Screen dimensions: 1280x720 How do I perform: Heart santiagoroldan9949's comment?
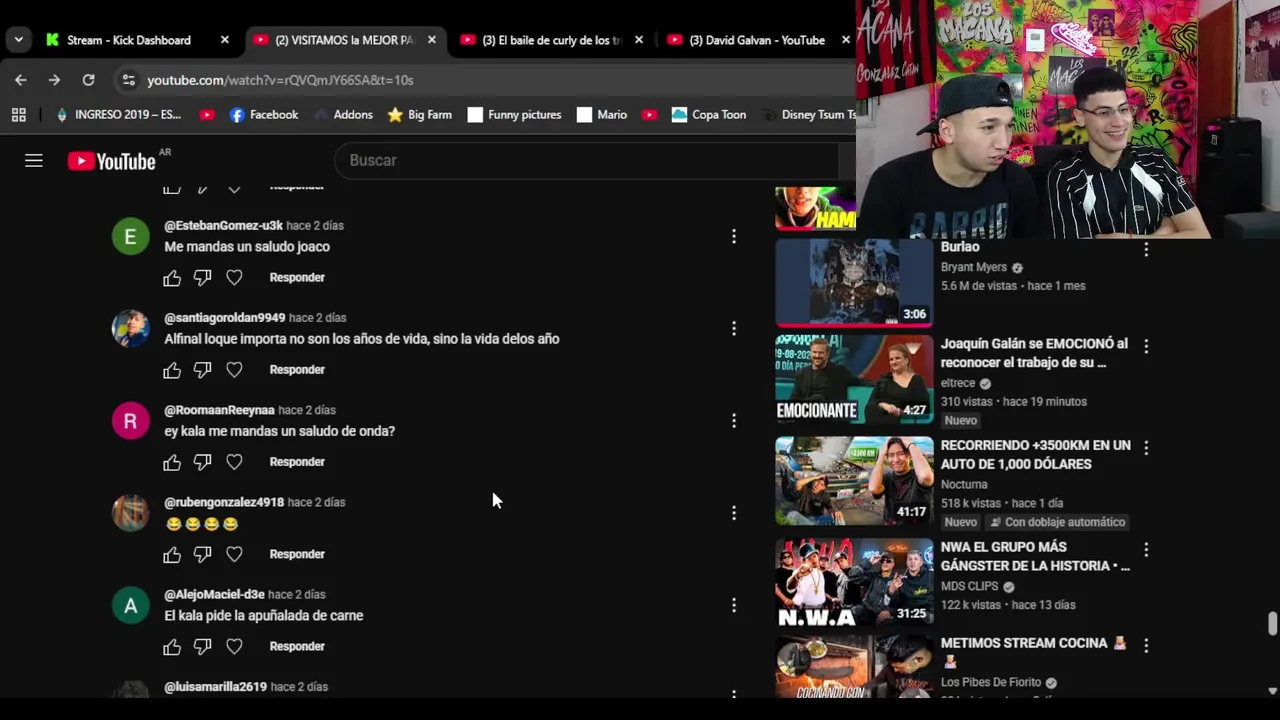(x=234, y=370)
